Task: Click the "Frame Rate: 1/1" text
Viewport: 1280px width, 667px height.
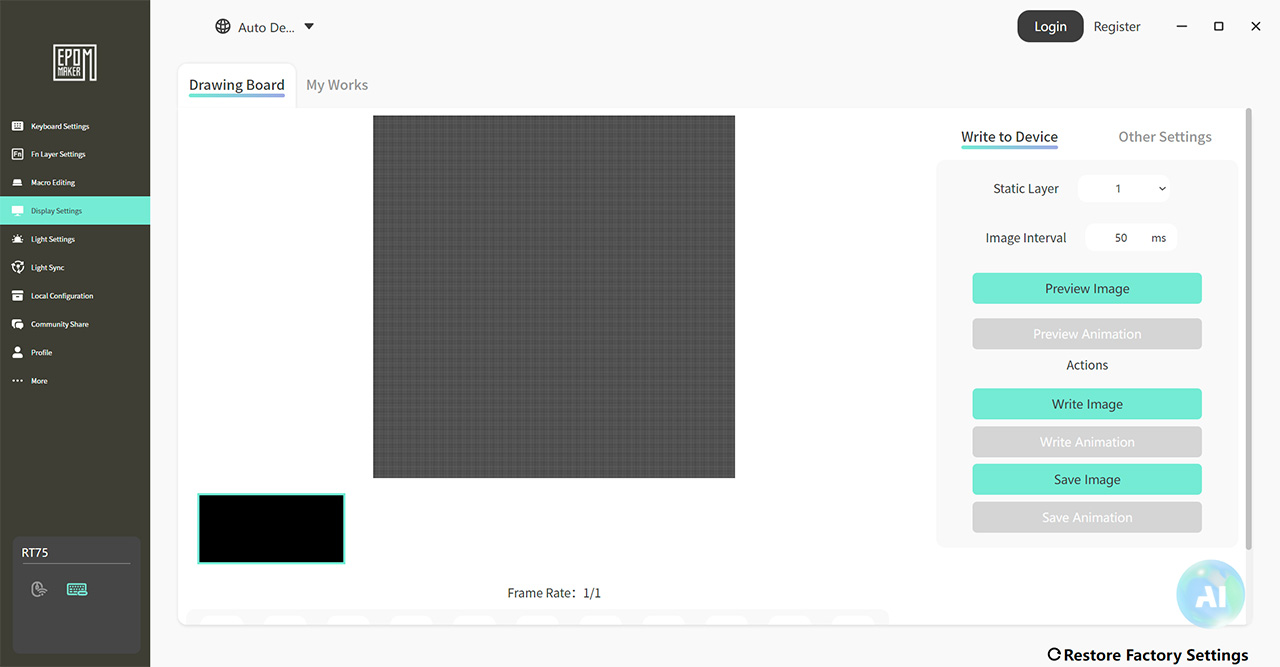Action: 554,593
